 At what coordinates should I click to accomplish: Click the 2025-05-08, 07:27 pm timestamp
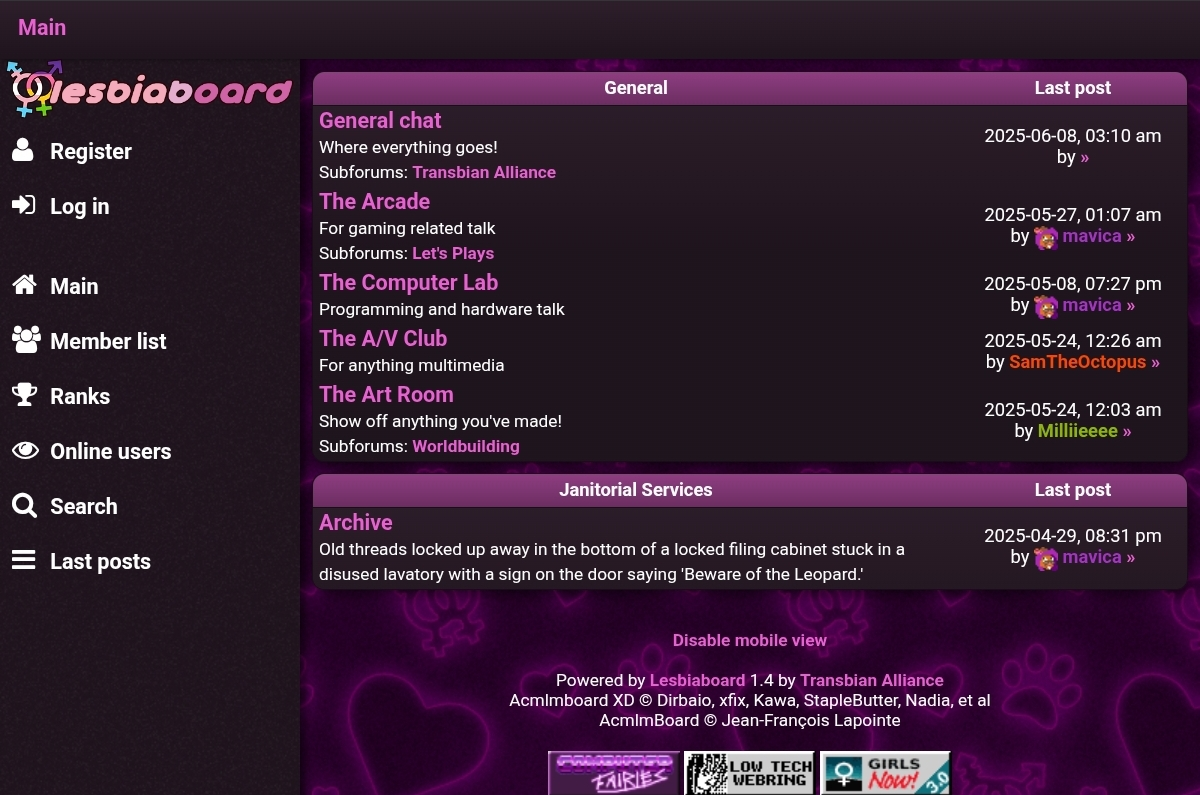(1073, 283)
